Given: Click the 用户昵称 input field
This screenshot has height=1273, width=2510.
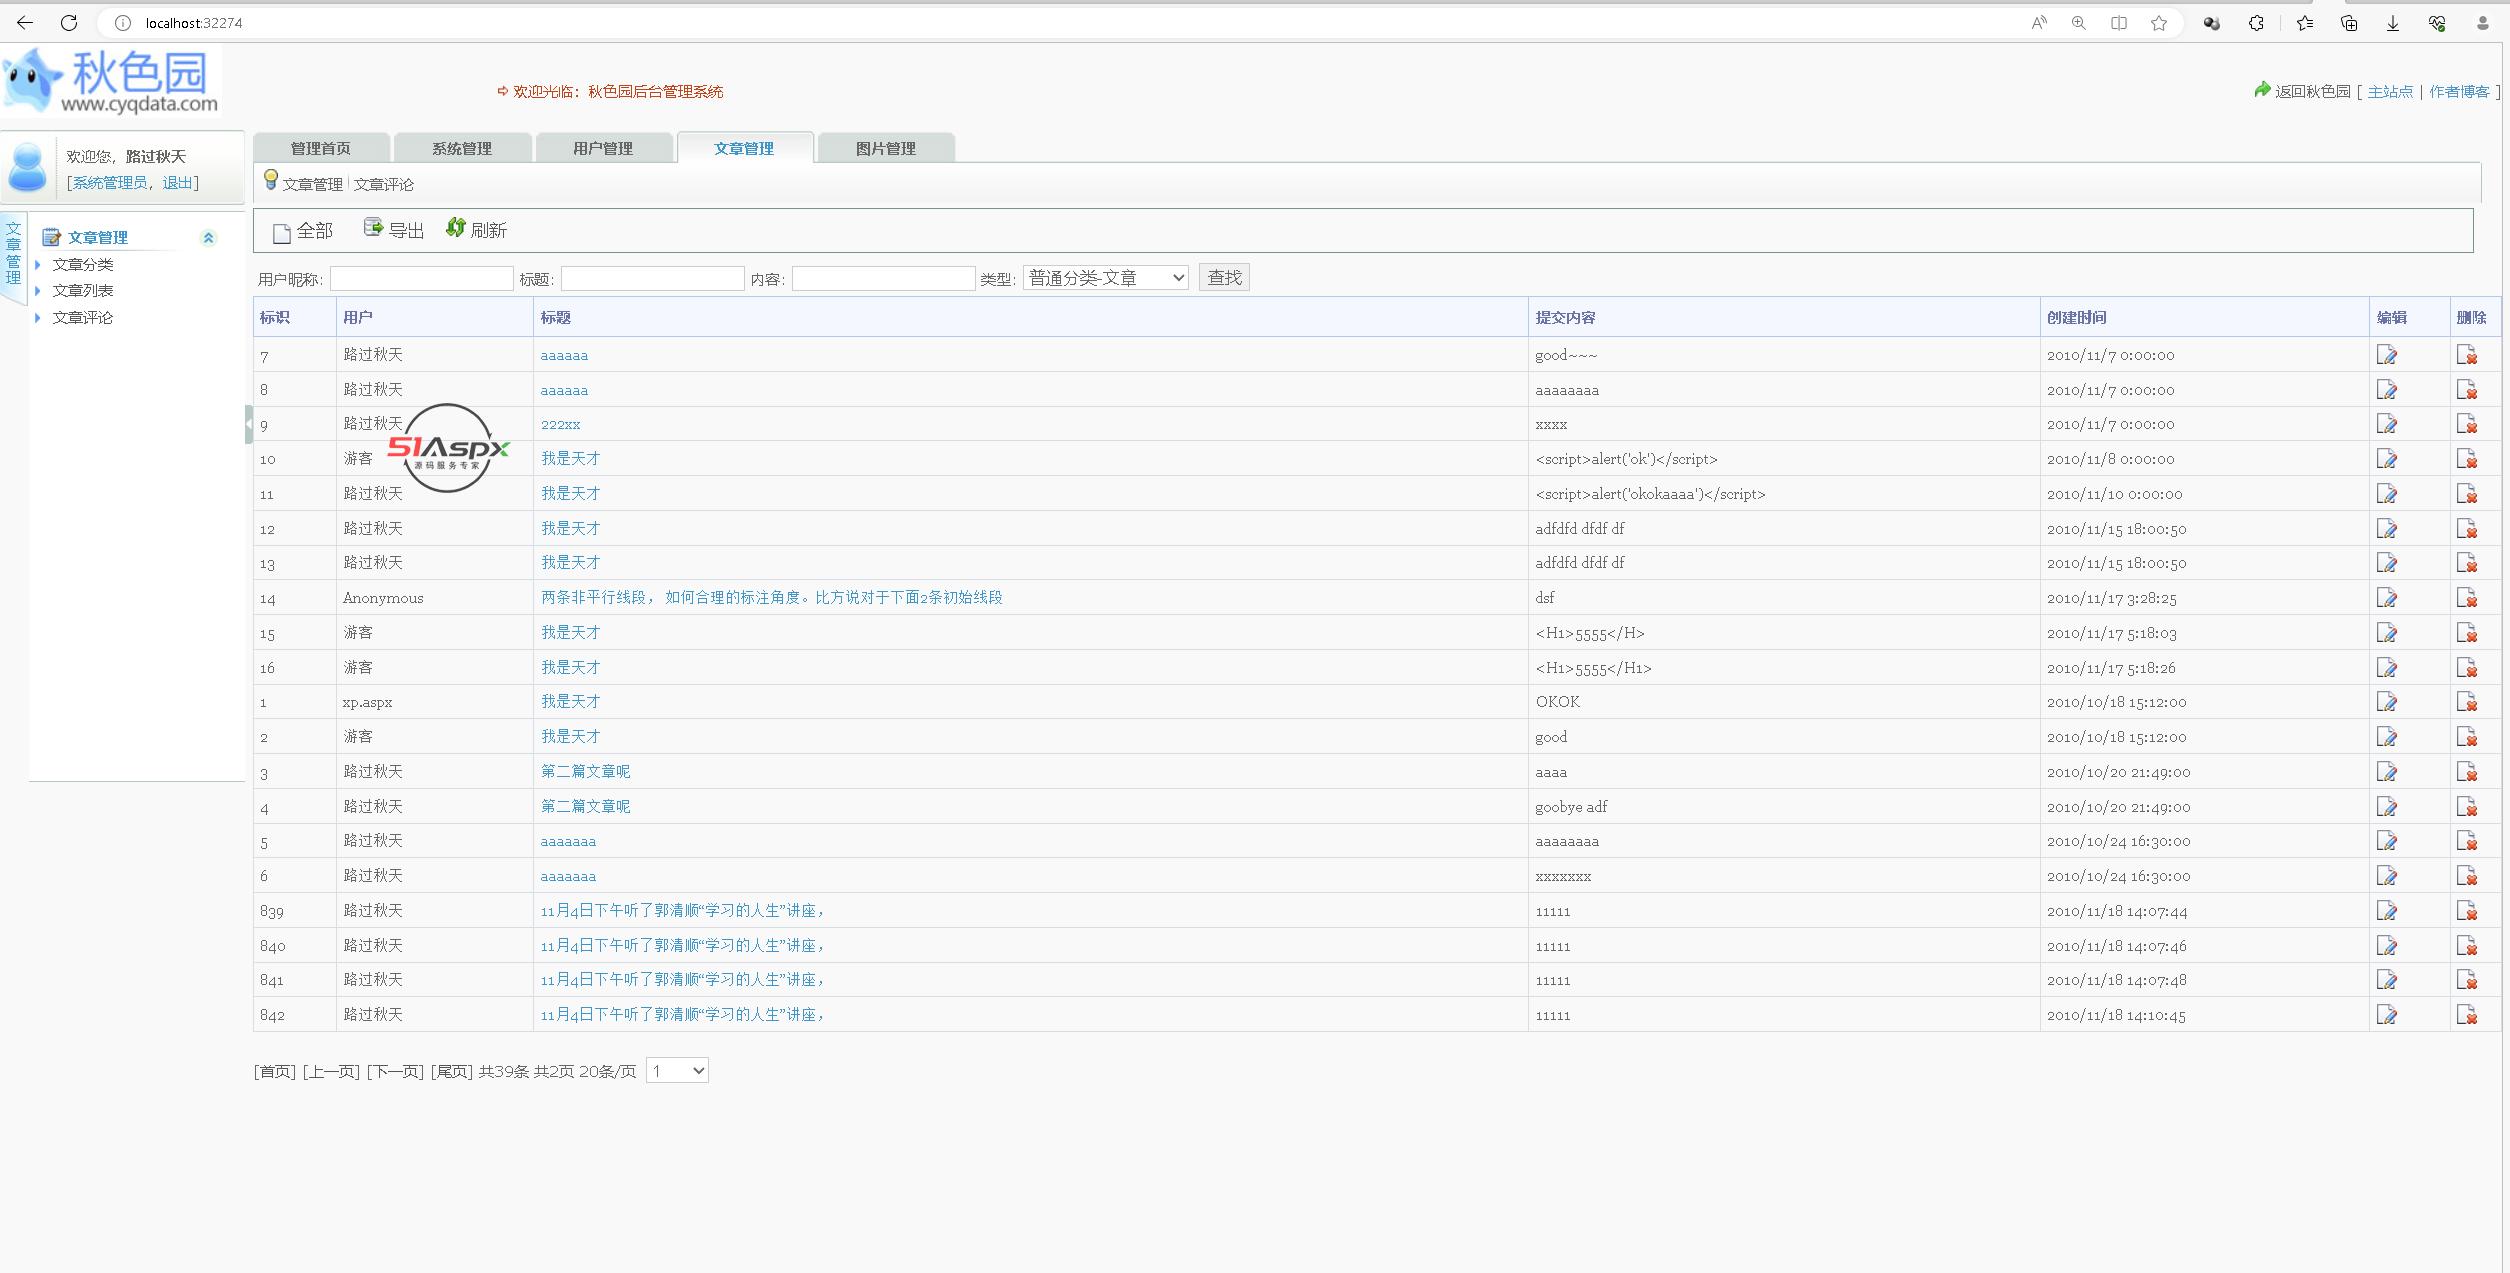Looking at the screenshot, I should [421, 279].
